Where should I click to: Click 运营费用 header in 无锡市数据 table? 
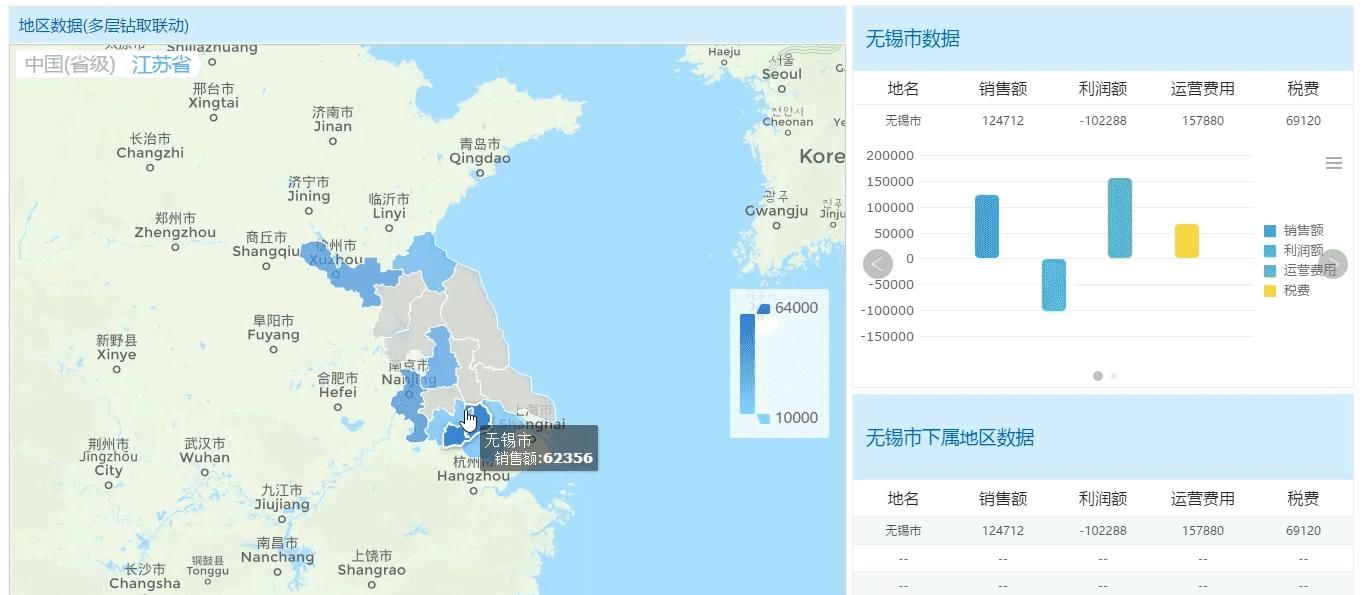1203,89
